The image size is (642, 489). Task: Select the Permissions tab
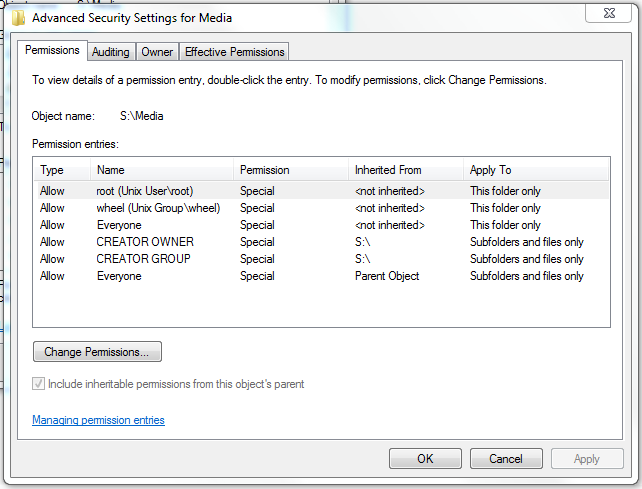point(52,50)
